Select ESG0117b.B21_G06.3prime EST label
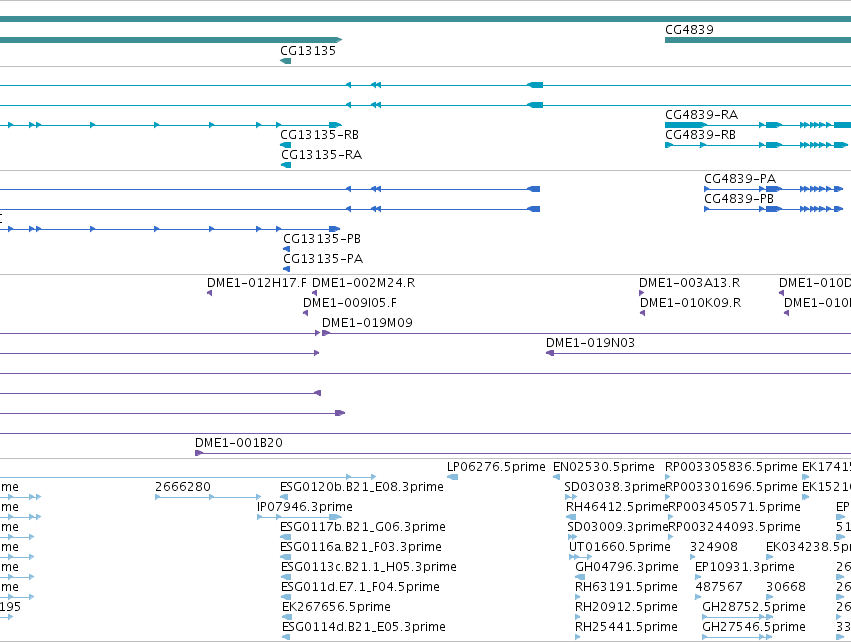Viewport: 851px width, 642px height. tap(363, 527)
